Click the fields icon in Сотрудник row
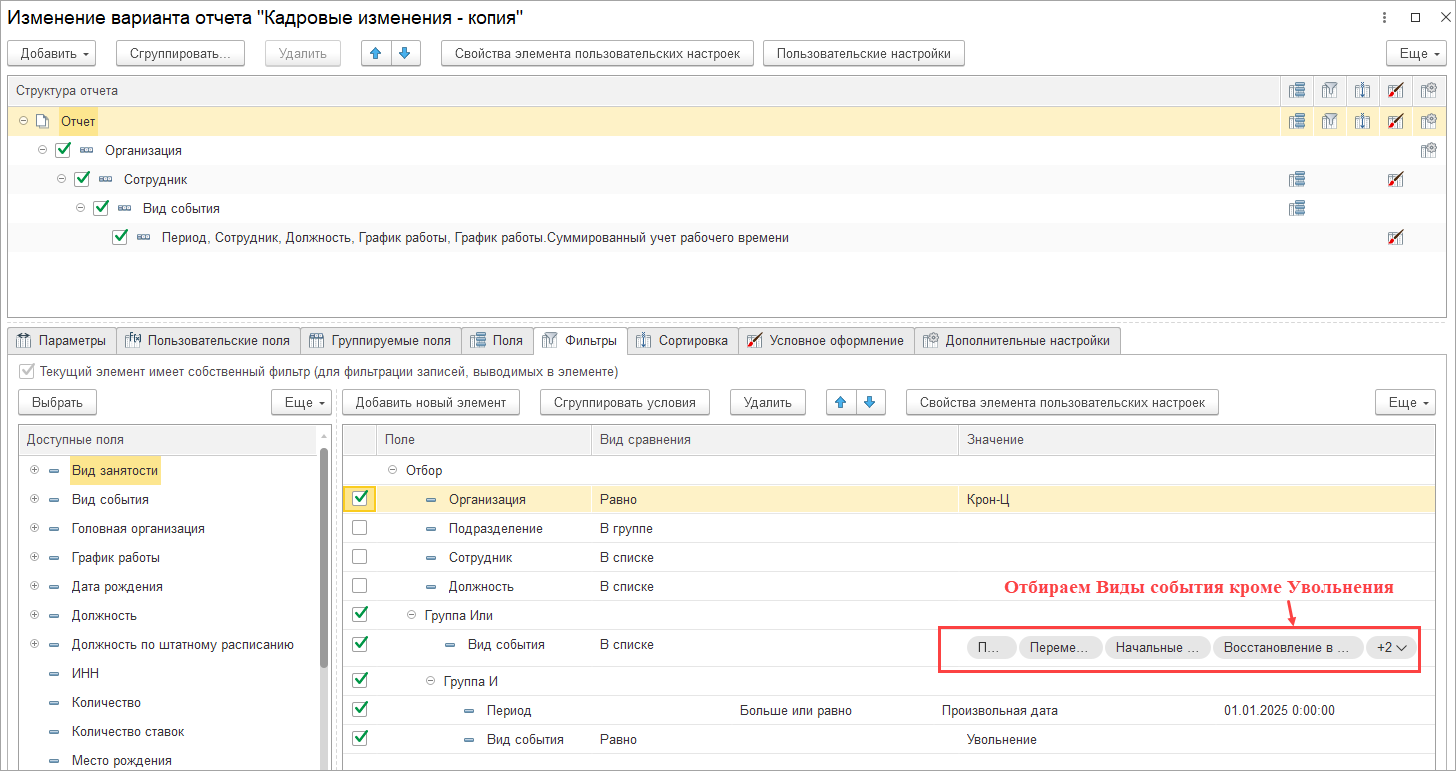This screenshot has width=1456, height=771. click(1297, 180)
